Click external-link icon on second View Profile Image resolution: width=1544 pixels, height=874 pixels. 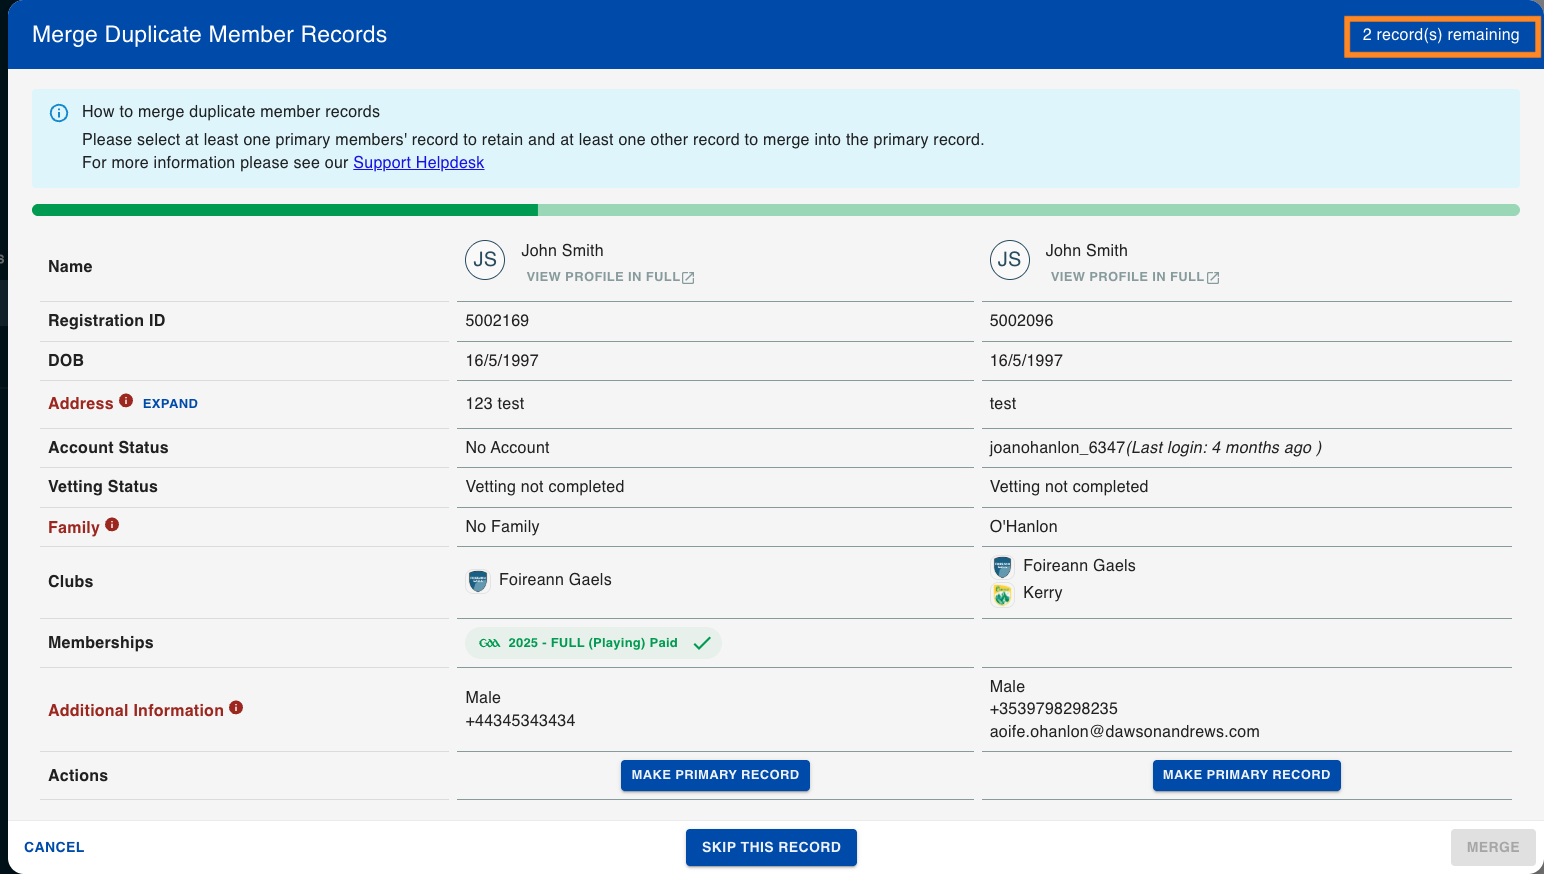coord(1213,278)
